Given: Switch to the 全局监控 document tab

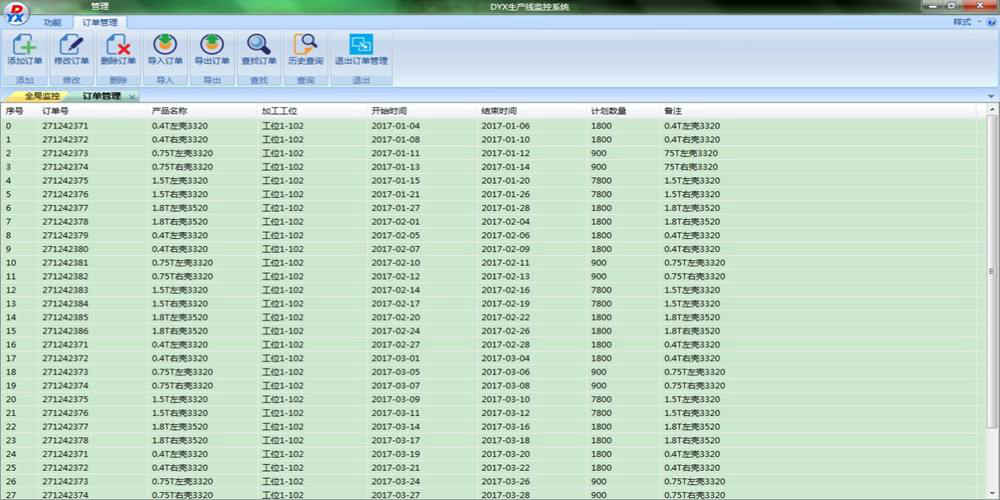Looking at the screenshot, I should pos(42,96).
